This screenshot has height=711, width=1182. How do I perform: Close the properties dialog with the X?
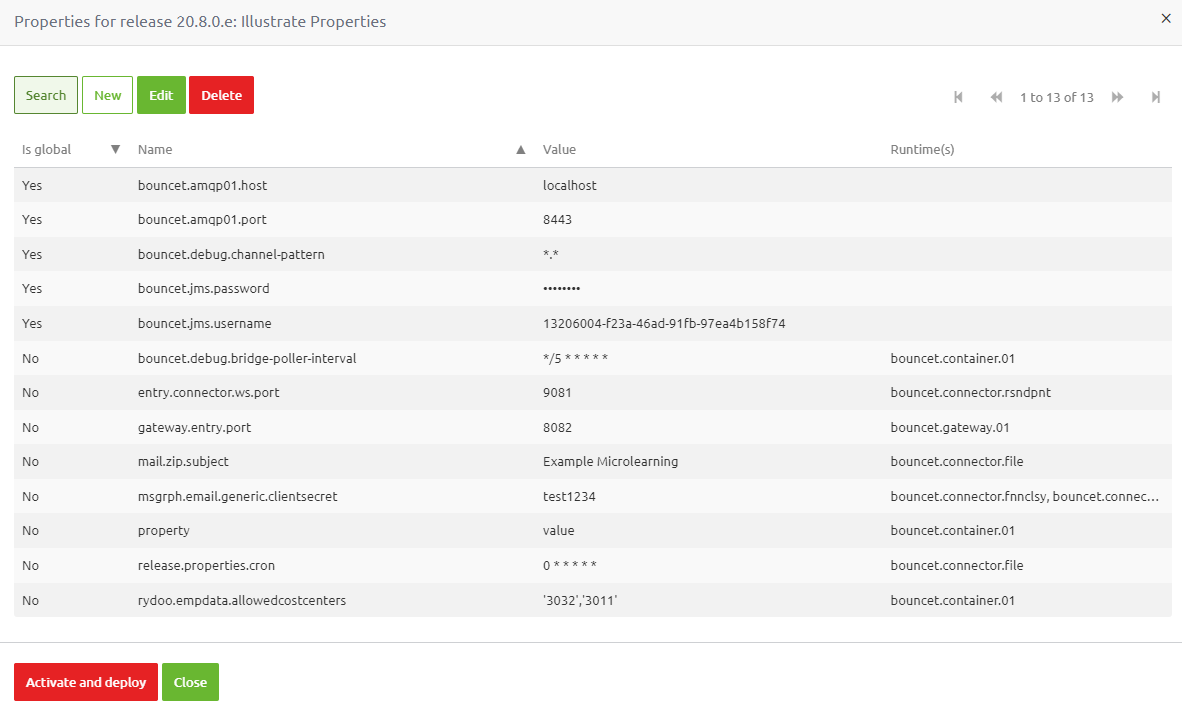[x=1165, y=18]
